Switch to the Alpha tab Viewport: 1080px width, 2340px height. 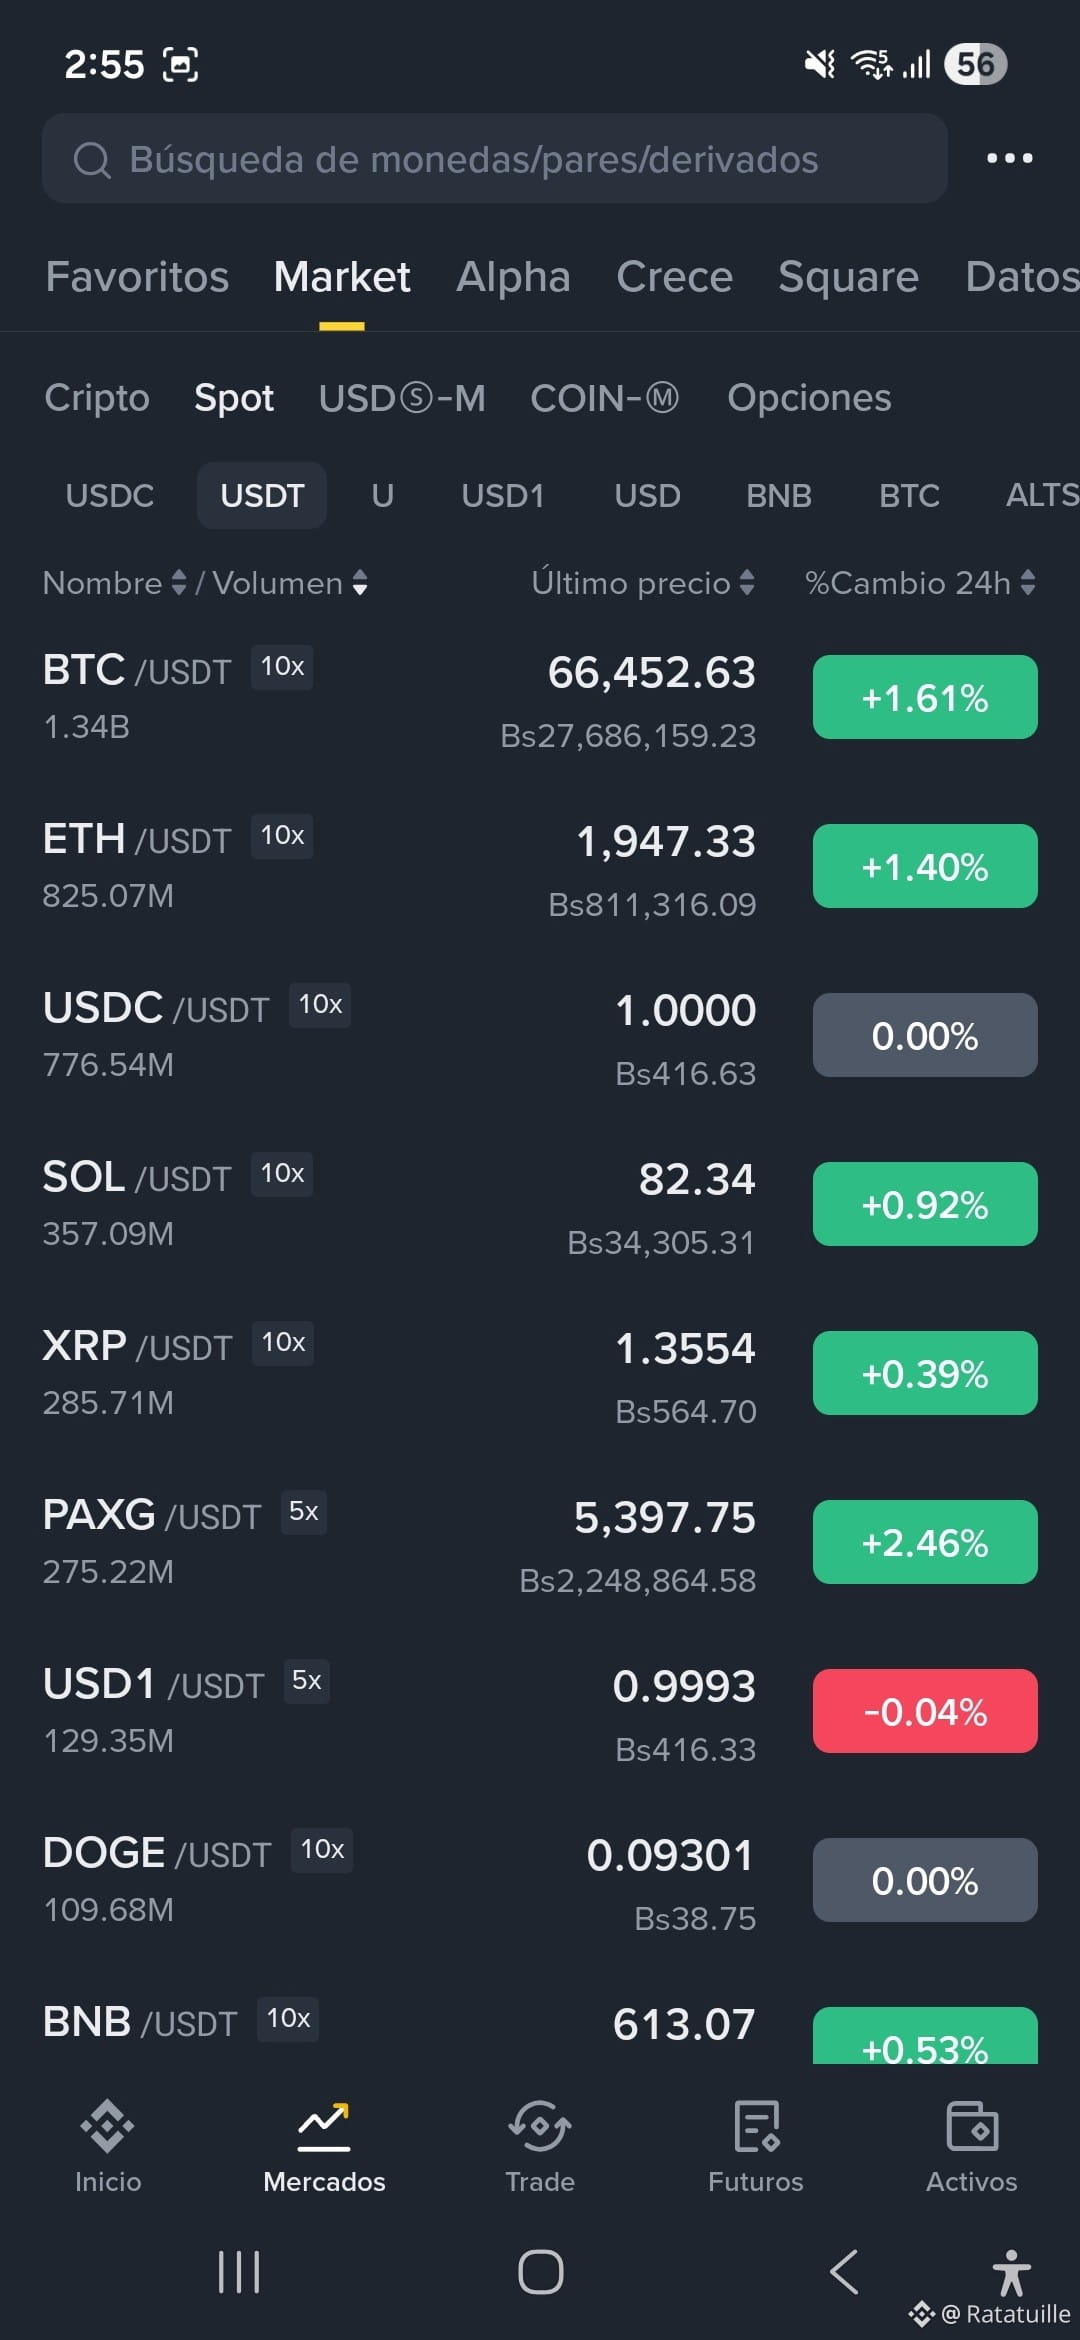pos(513,277)
